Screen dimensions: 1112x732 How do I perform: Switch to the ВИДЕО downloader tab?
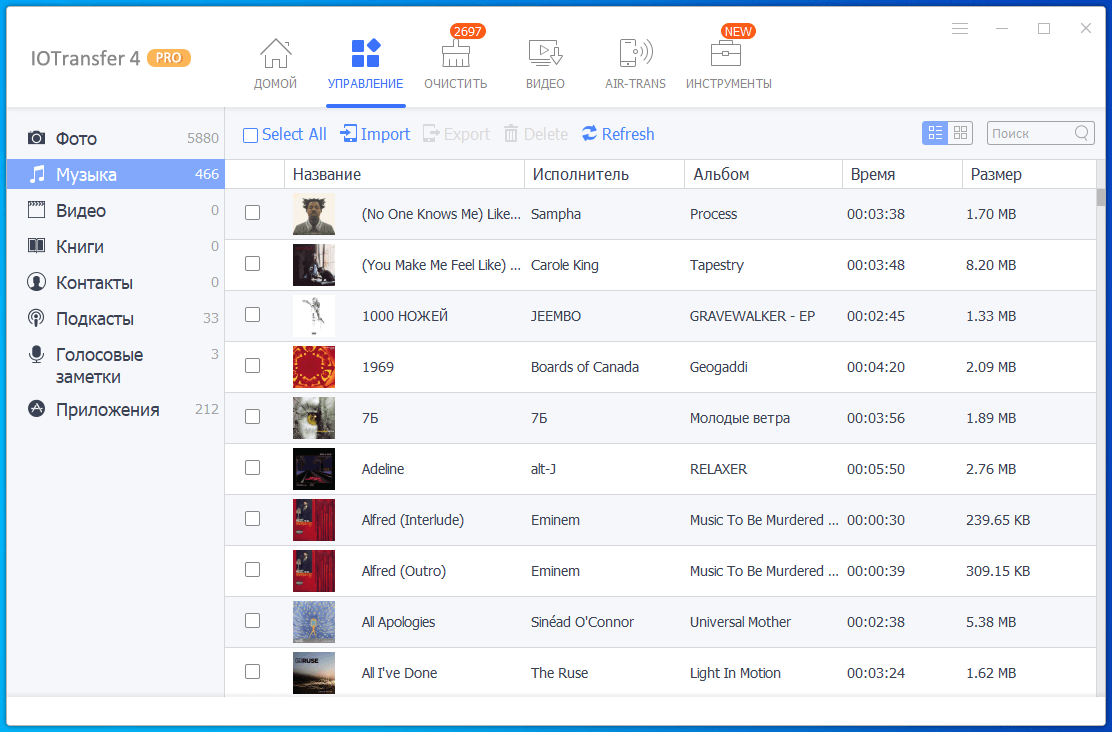(545, 65)
